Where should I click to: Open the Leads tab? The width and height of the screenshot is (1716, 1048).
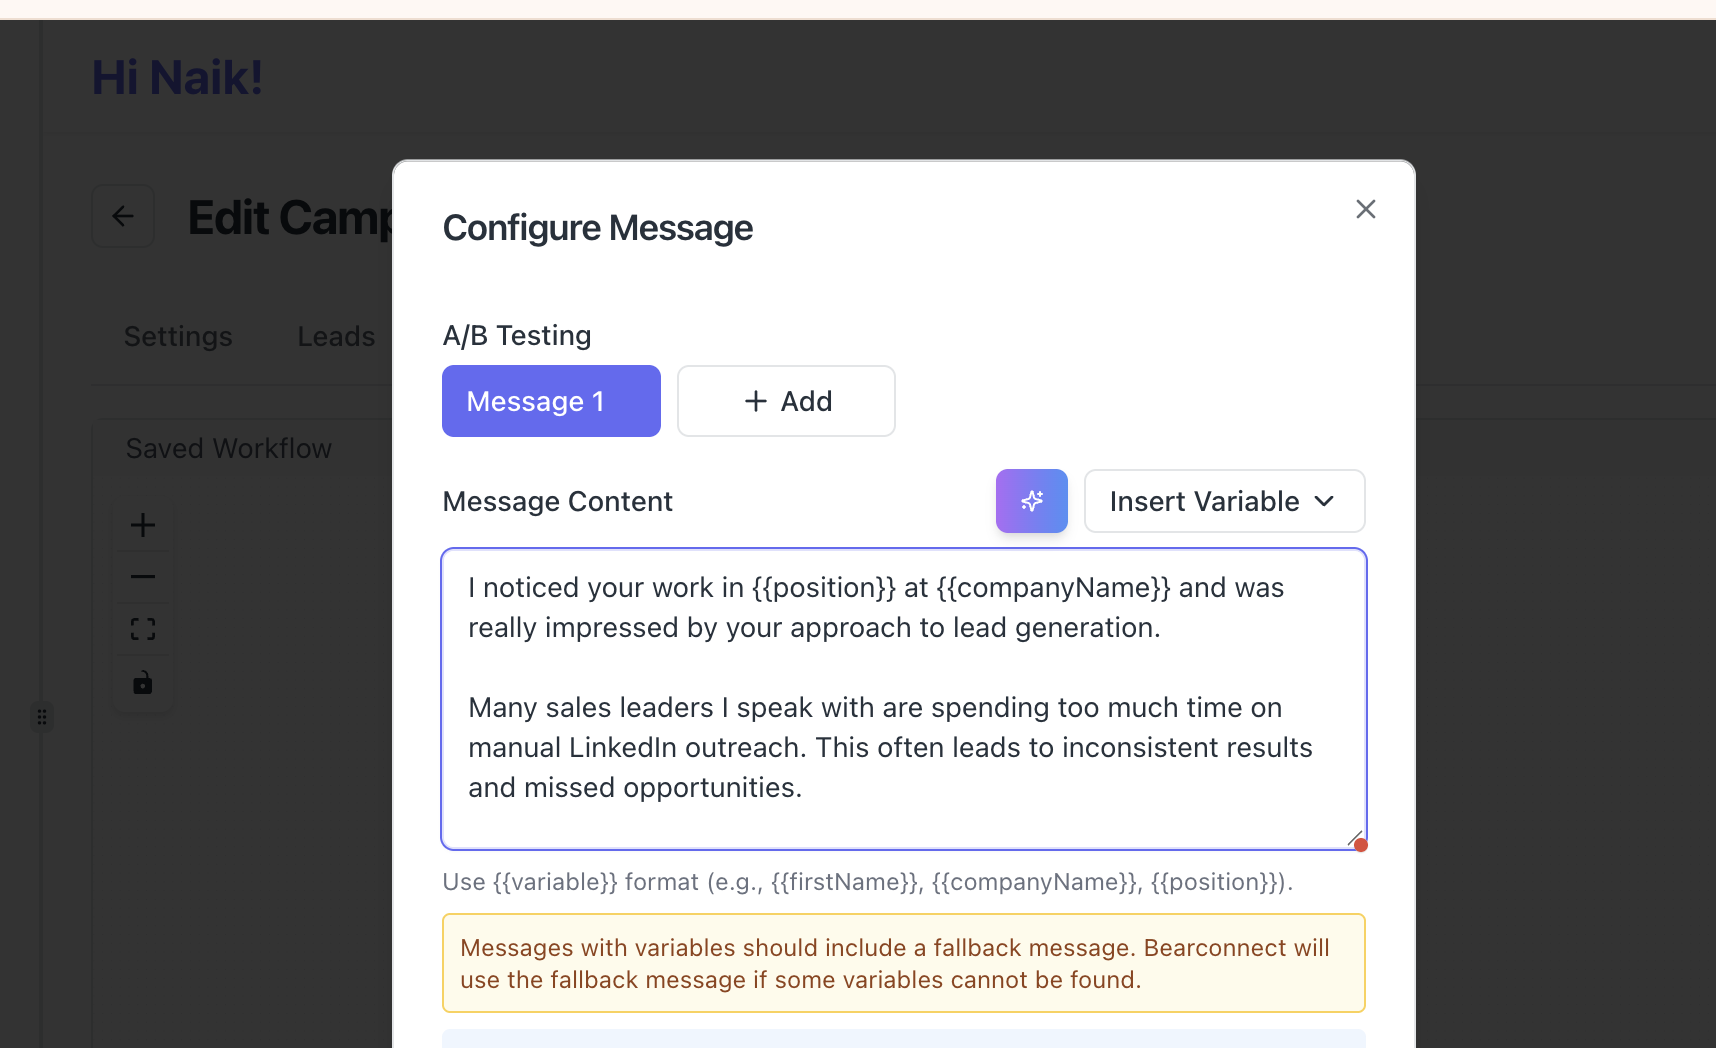(x=336, y=337)
